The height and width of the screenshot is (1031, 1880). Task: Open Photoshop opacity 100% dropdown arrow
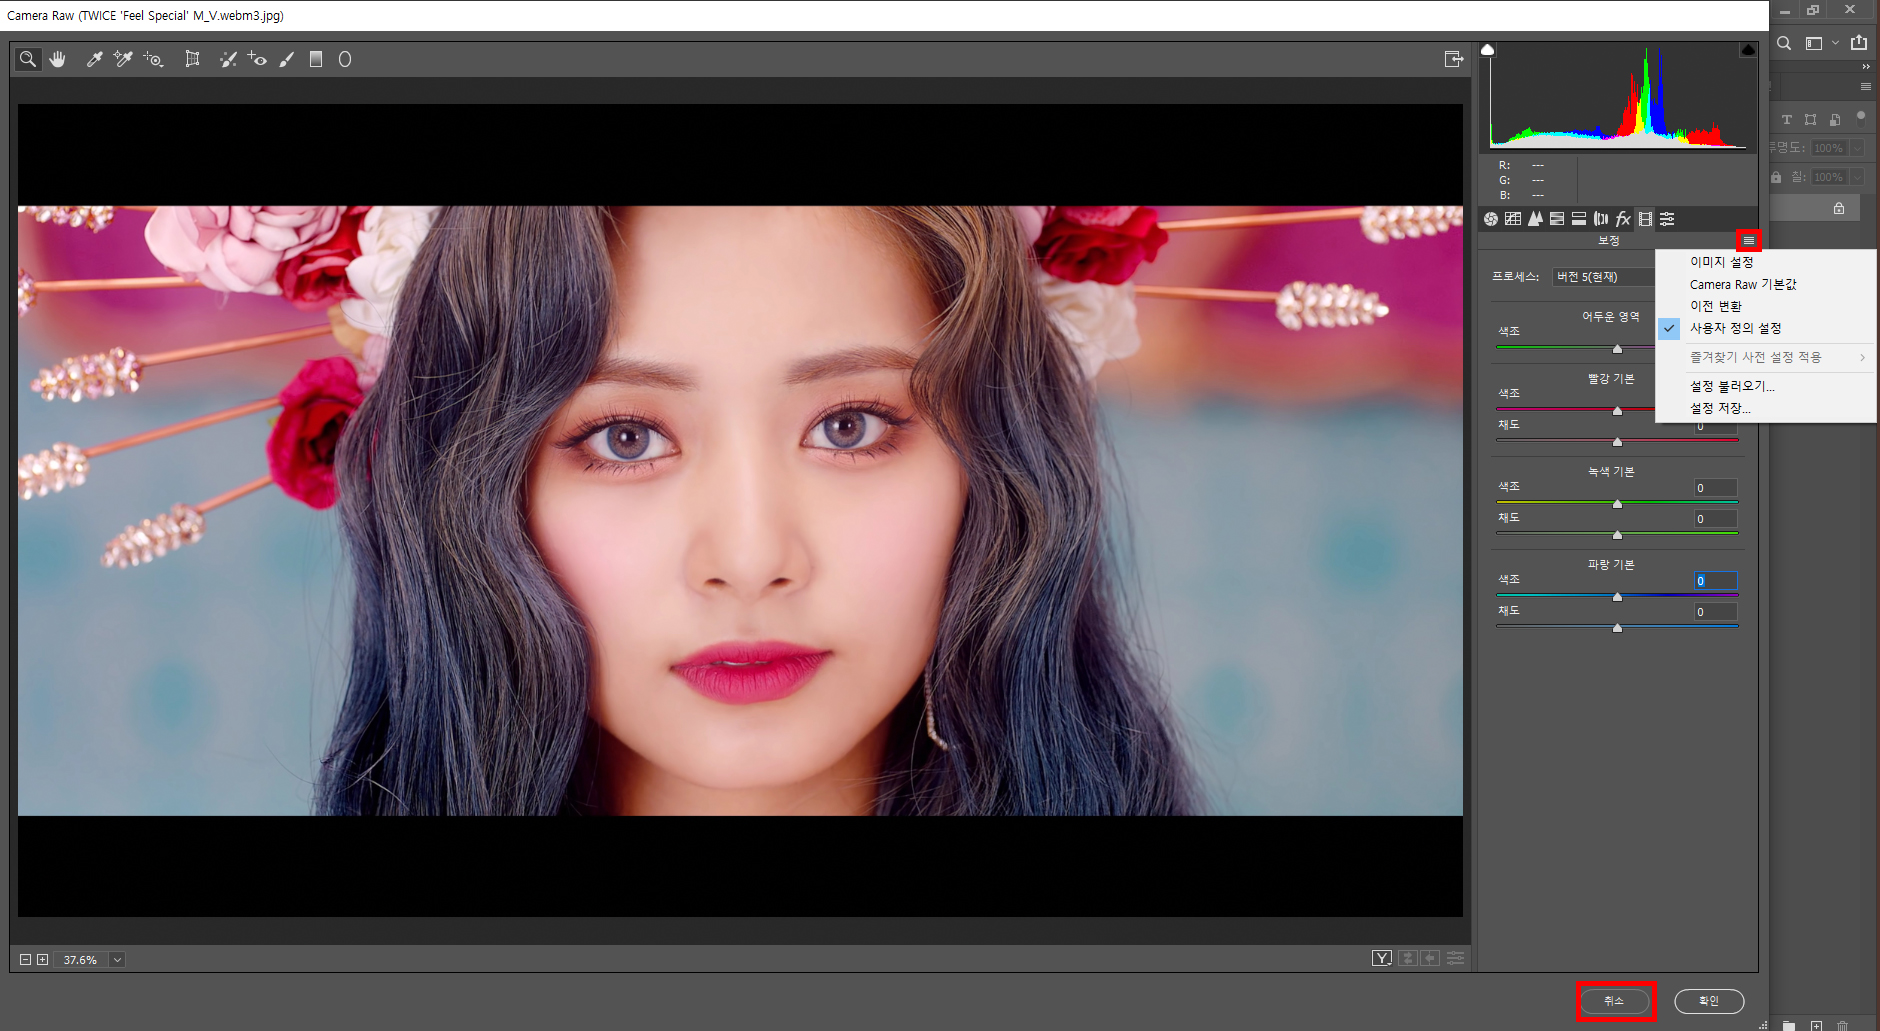pyautogui.click(x=1857, y=148)
